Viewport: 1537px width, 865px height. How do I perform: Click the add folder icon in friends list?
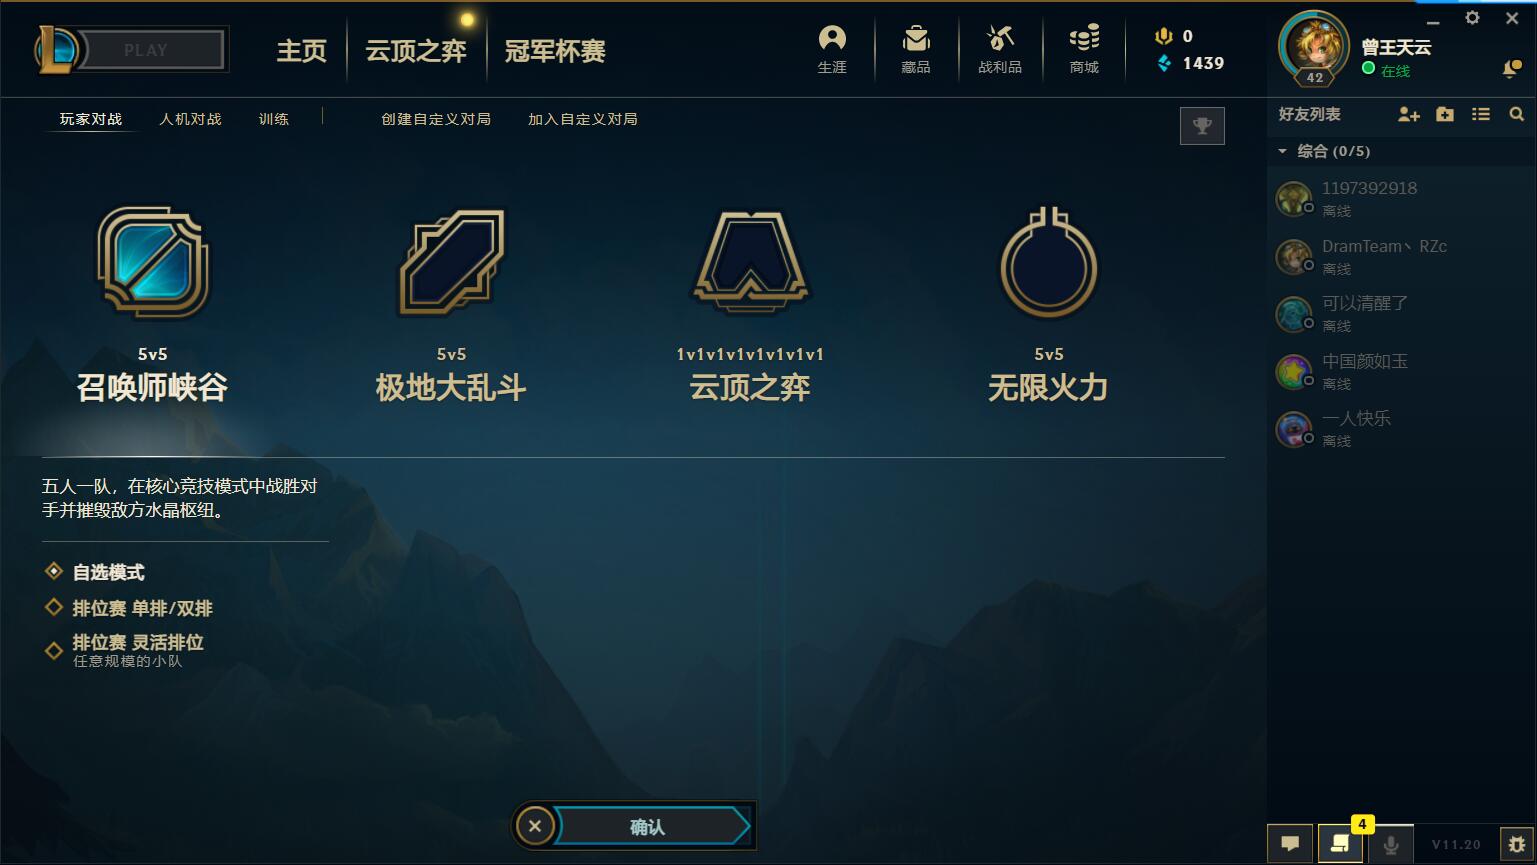(1445, 114)
